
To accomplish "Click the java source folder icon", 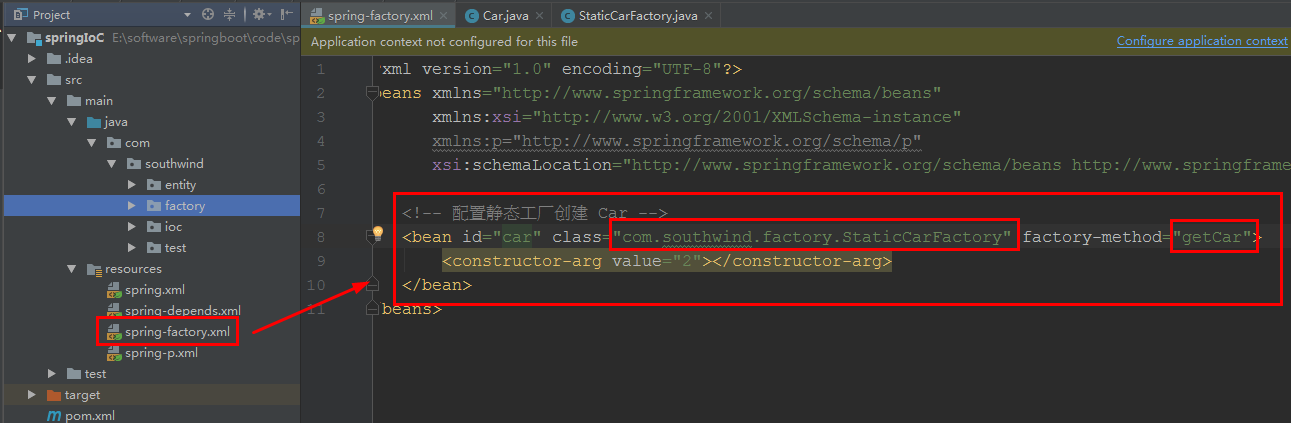I will click(x=94, y=122).
